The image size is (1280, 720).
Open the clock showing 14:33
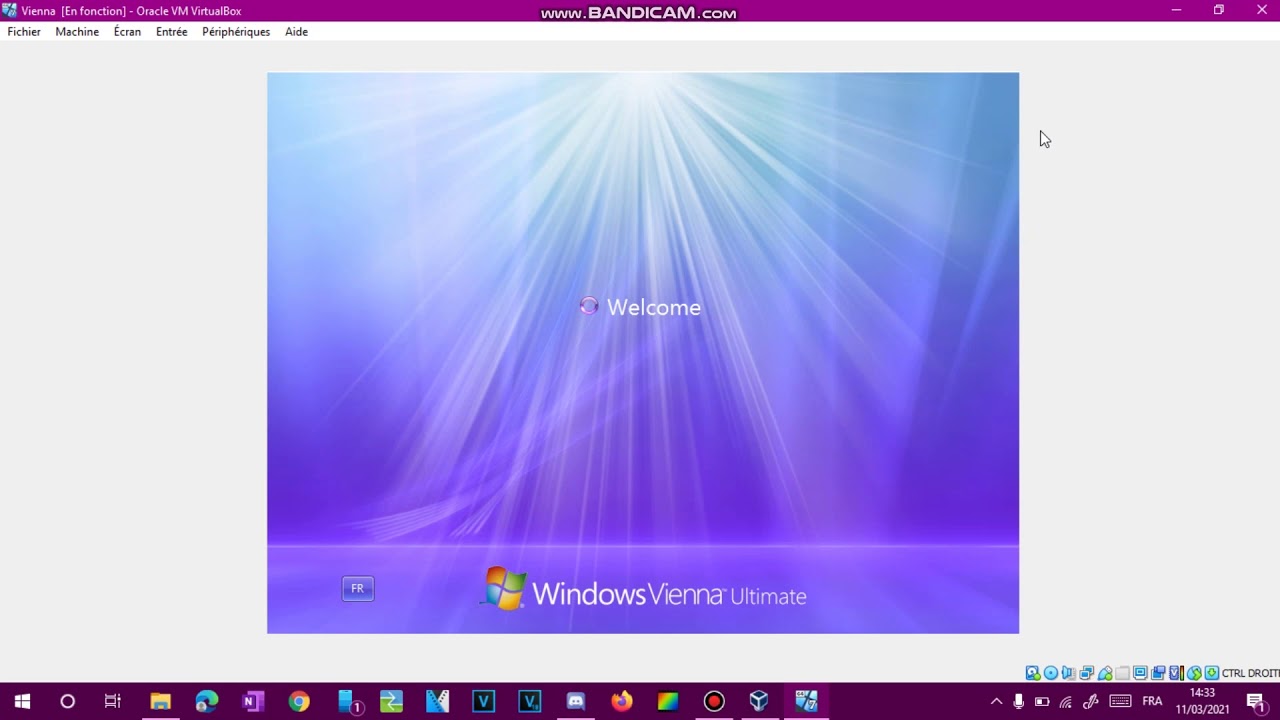1202,701
